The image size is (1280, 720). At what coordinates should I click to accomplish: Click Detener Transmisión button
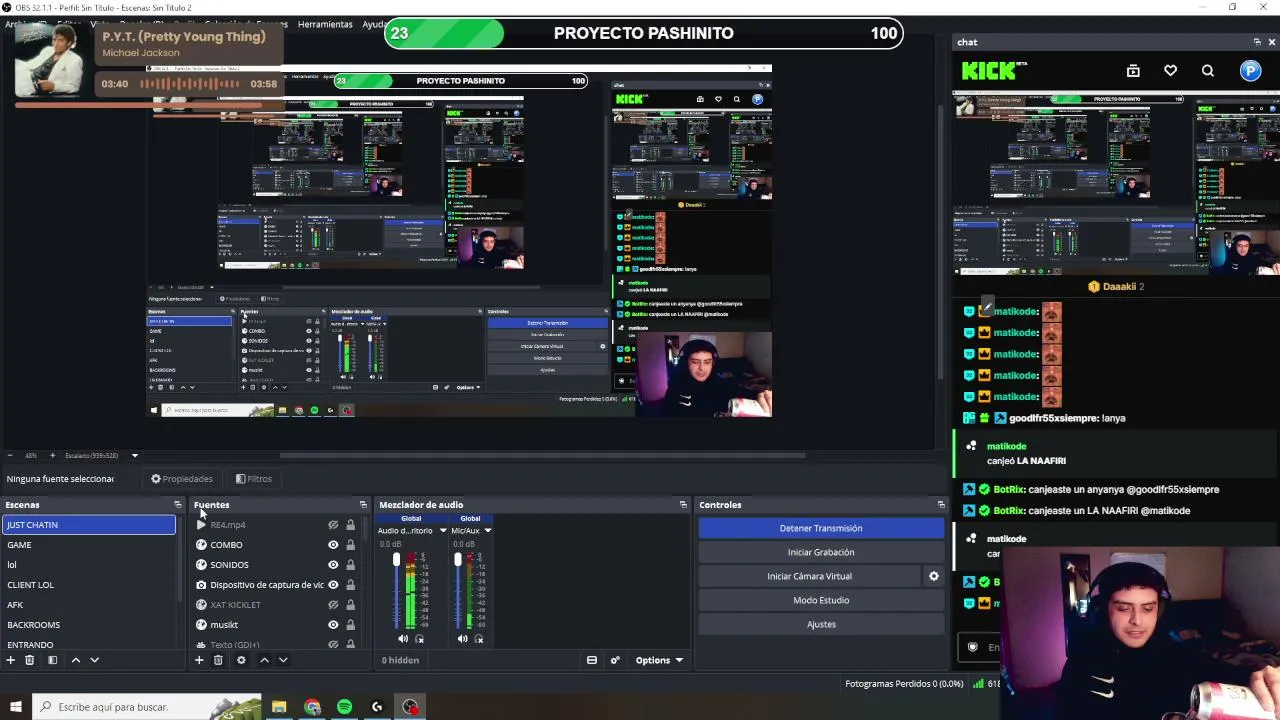[x=821, y=528]
